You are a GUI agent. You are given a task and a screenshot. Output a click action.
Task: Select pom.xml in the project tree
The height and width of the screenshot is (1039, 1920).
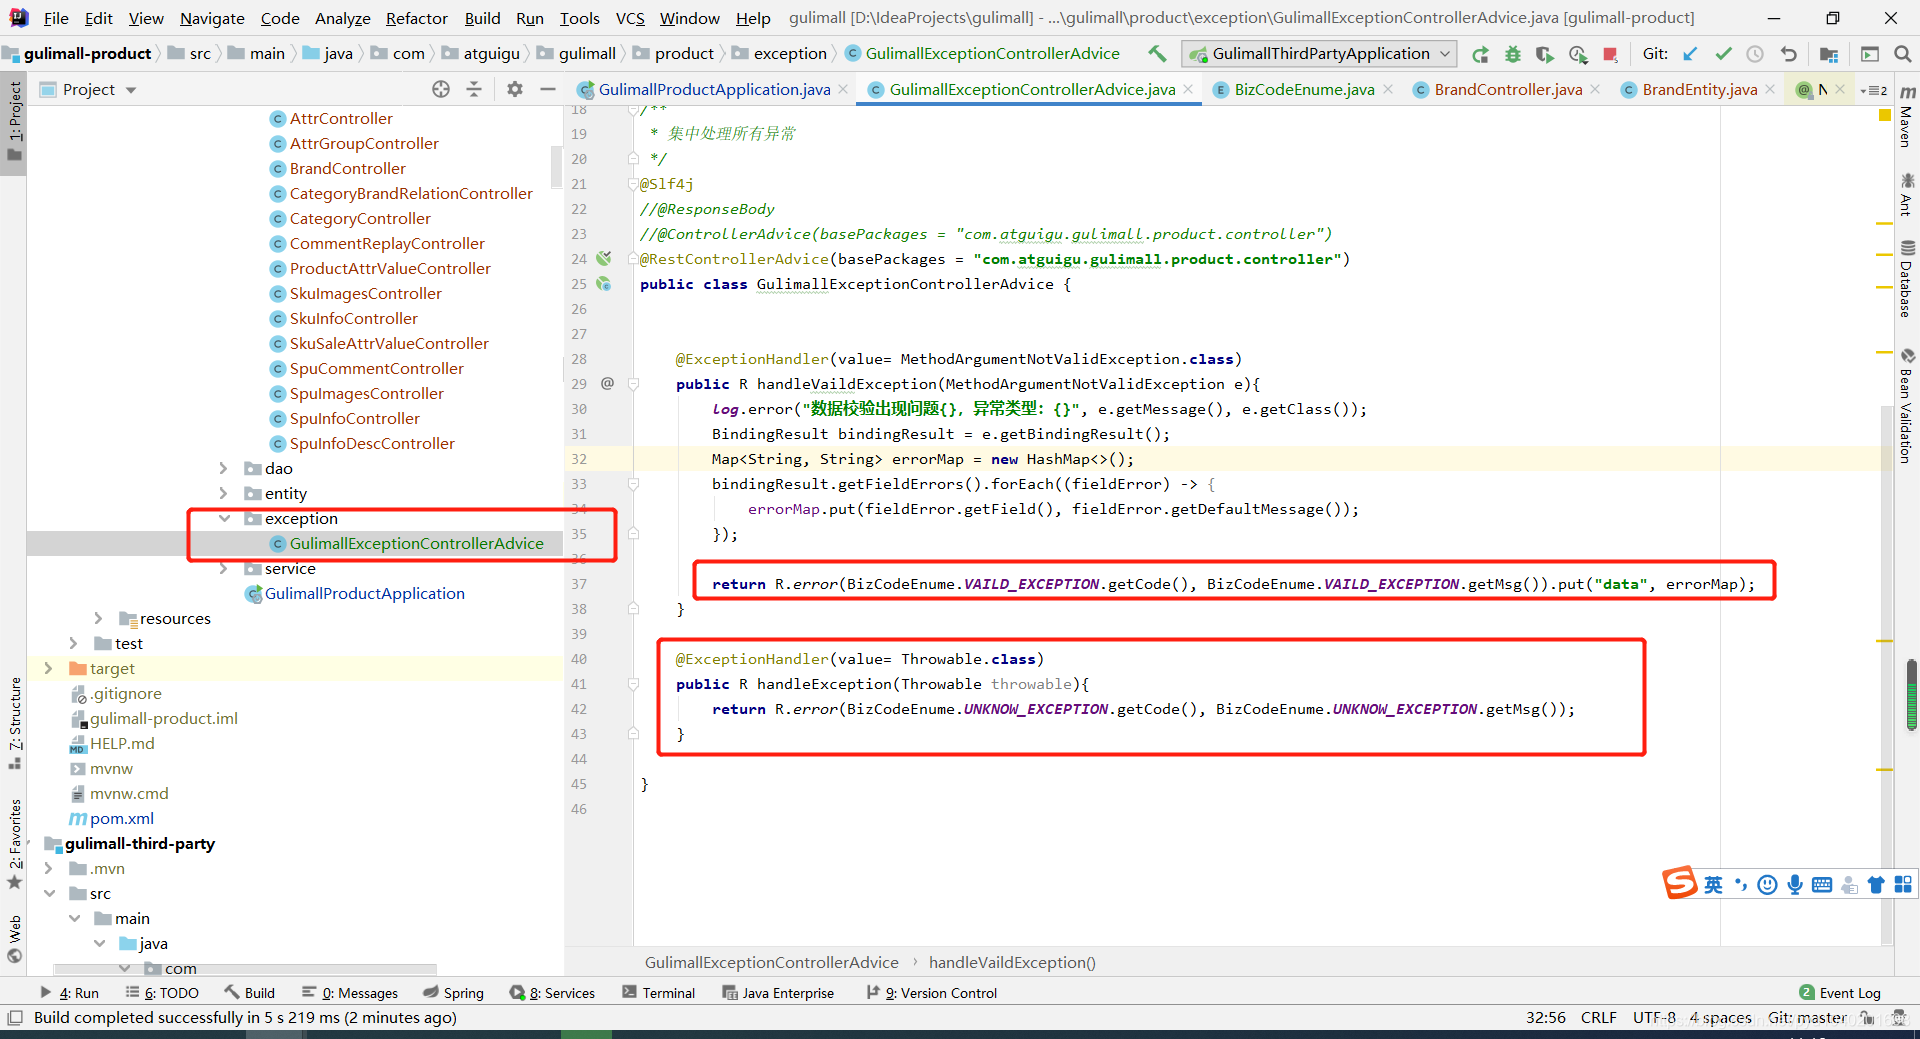point(121,818)
